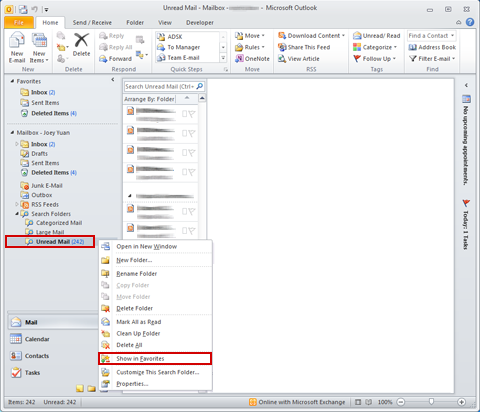This screenshot has width=480, height=412.
Task: Click the Junk E-Mail folder
Action: click(42, 185)
